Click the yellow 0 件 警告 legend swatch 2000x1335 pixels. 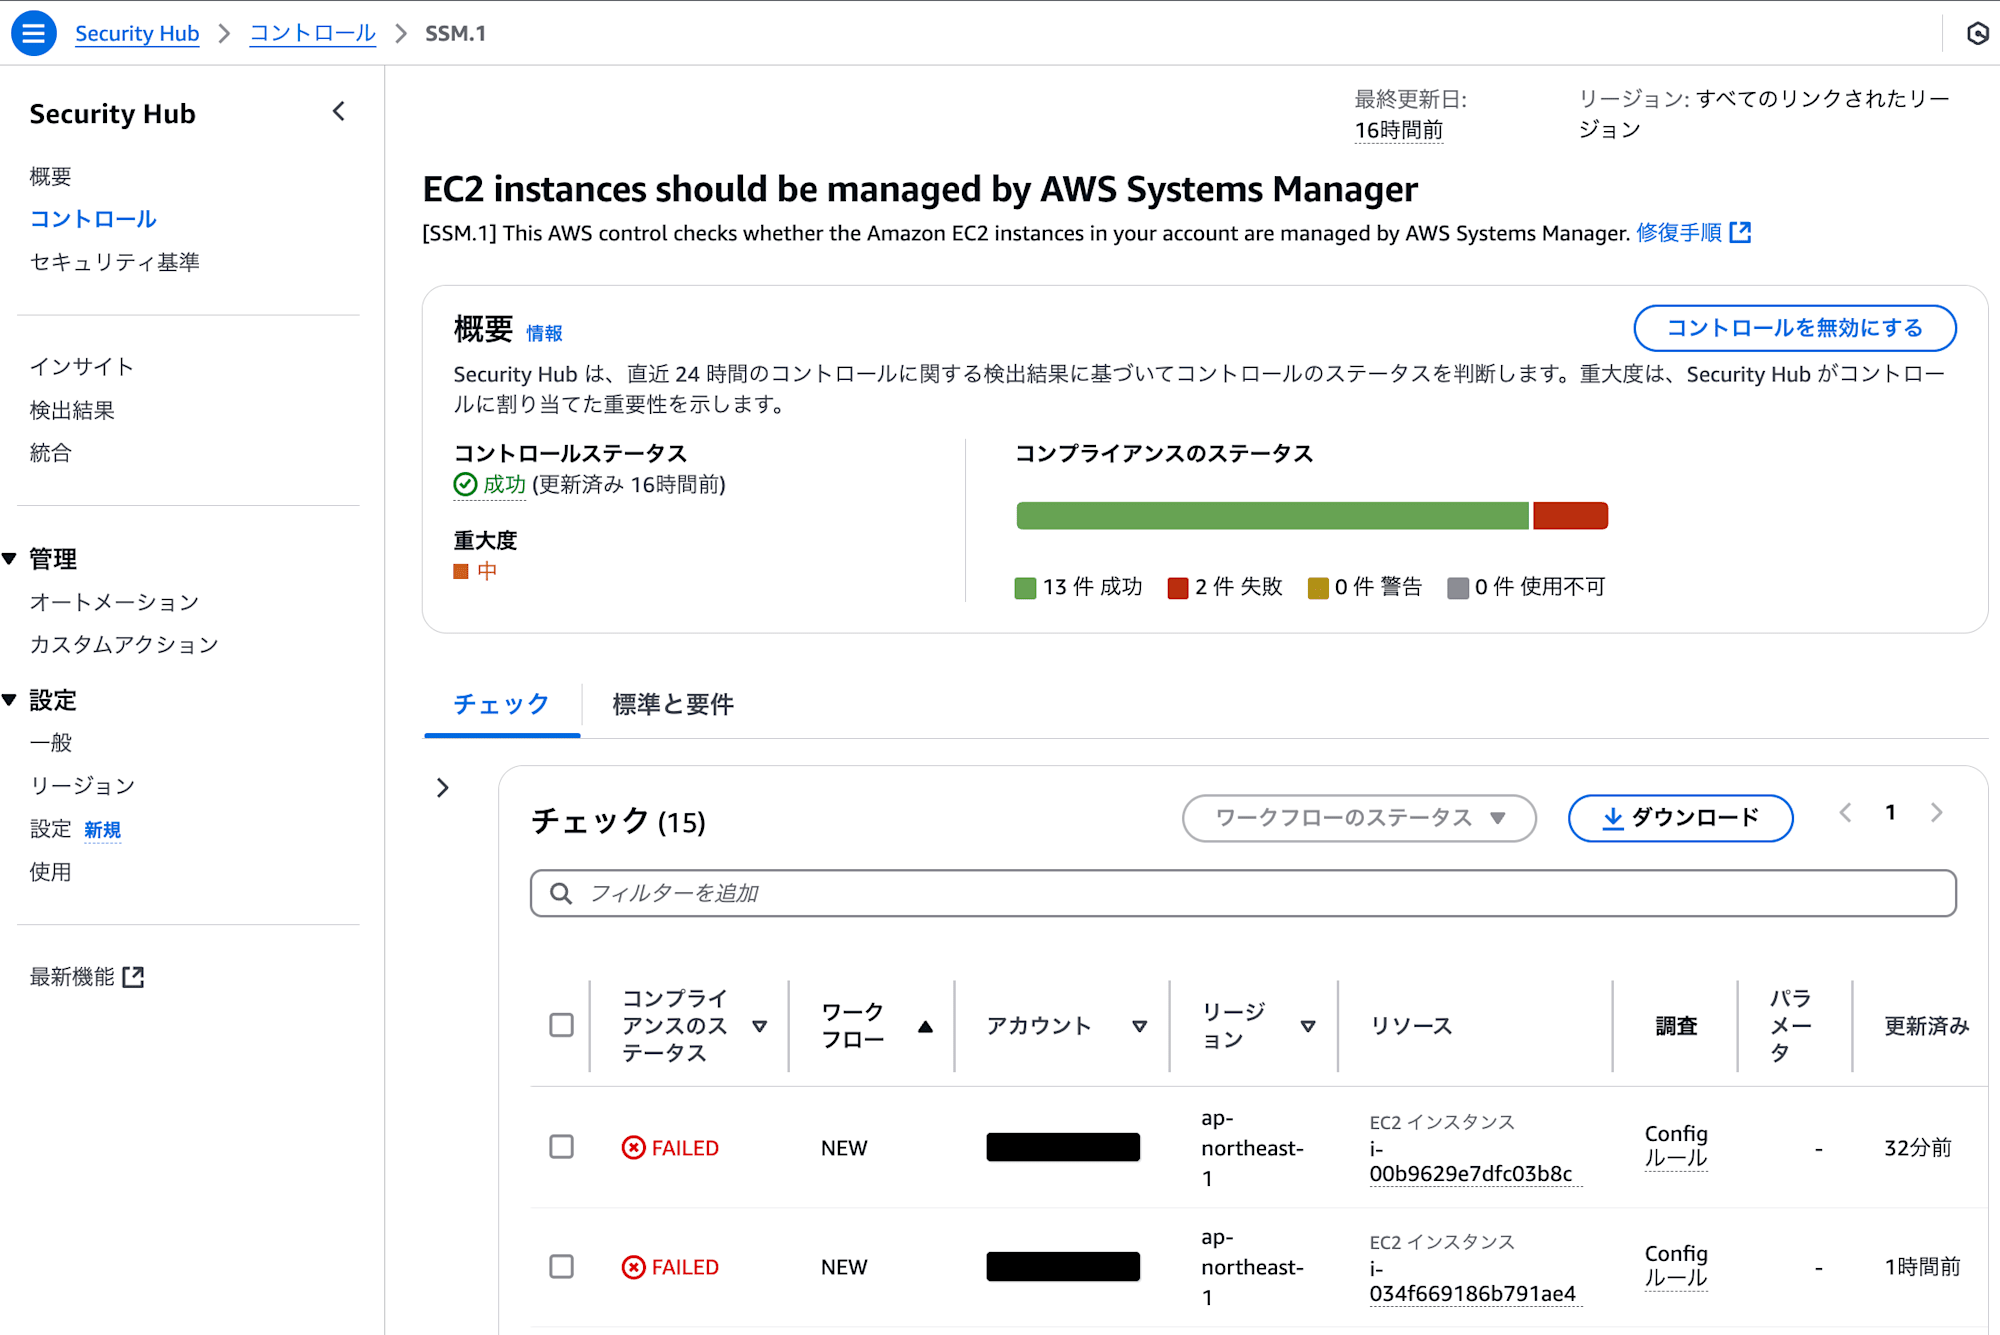click(x=1318, y=588)
